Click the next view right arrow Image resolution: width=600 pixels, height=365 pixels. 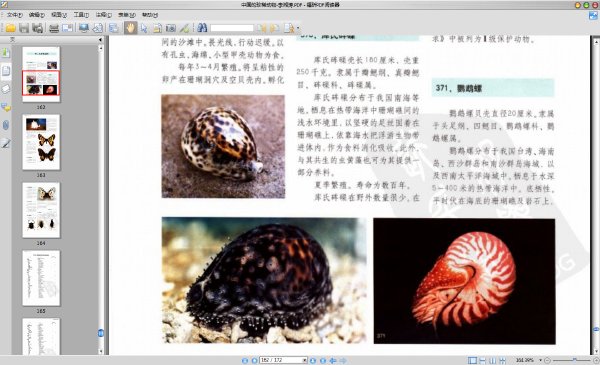(x=343, y=360)
